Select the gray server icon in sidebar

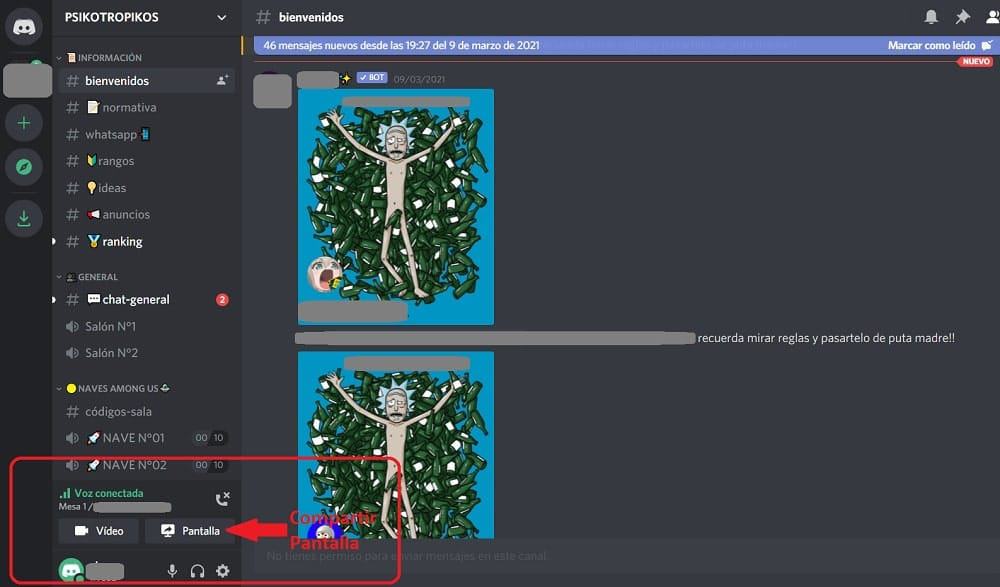pos(27,81)
